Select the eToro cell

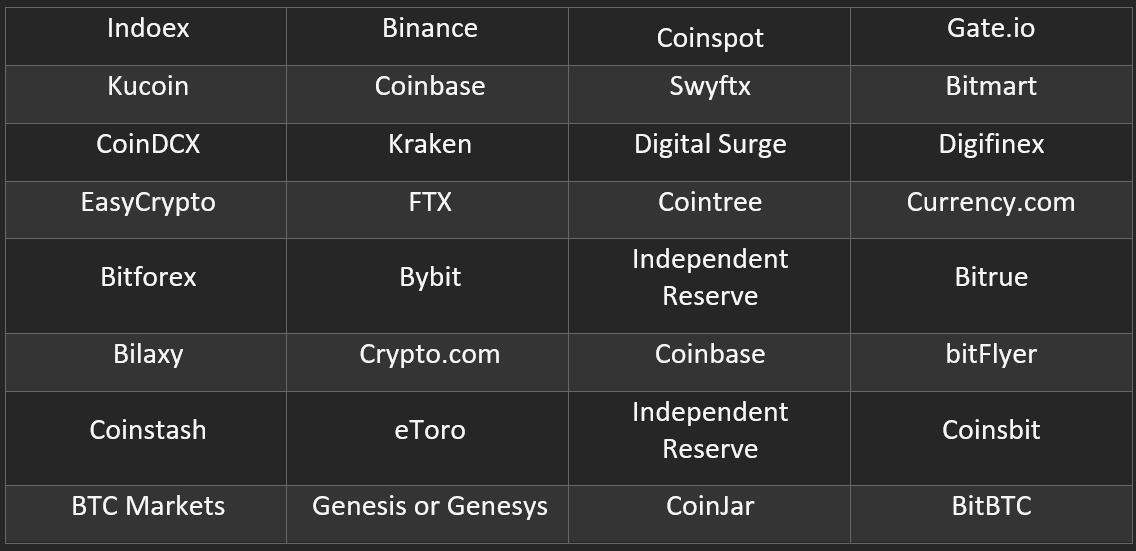pos(427,438)
